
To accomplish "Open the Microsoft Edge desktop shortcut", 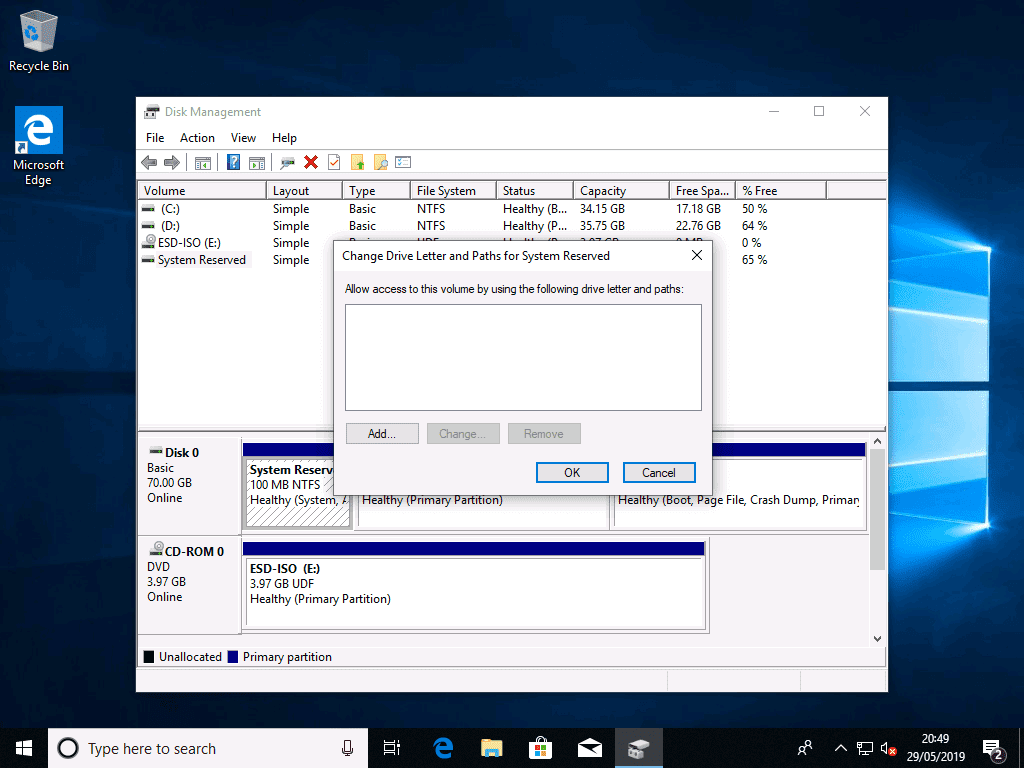I will (x=39, y=146).
